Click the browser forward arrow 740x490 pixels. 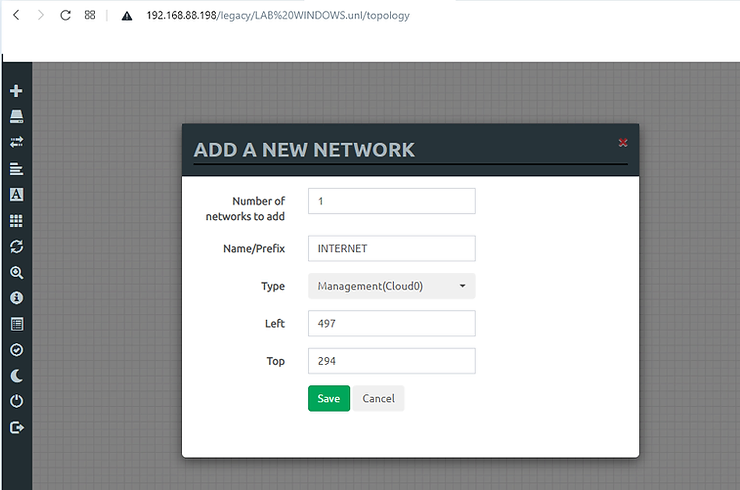point(41,15)
